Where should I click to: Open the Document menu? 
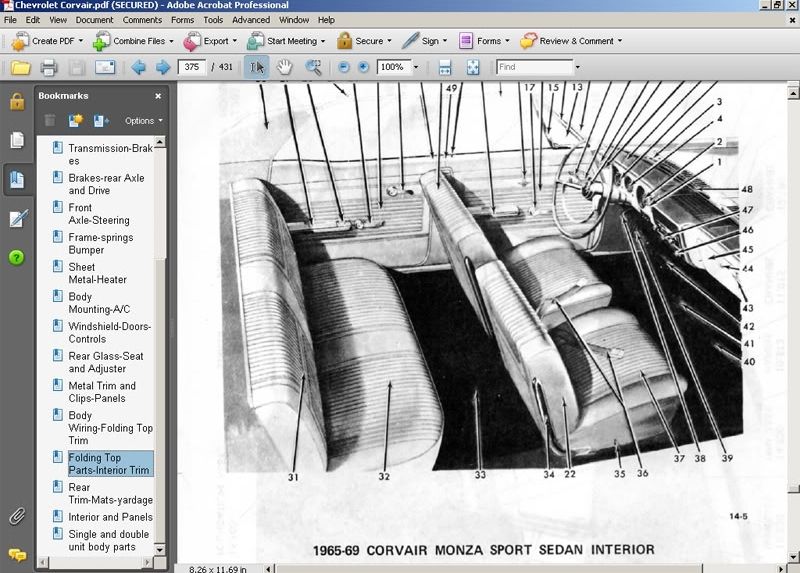[x=94, y=20]
